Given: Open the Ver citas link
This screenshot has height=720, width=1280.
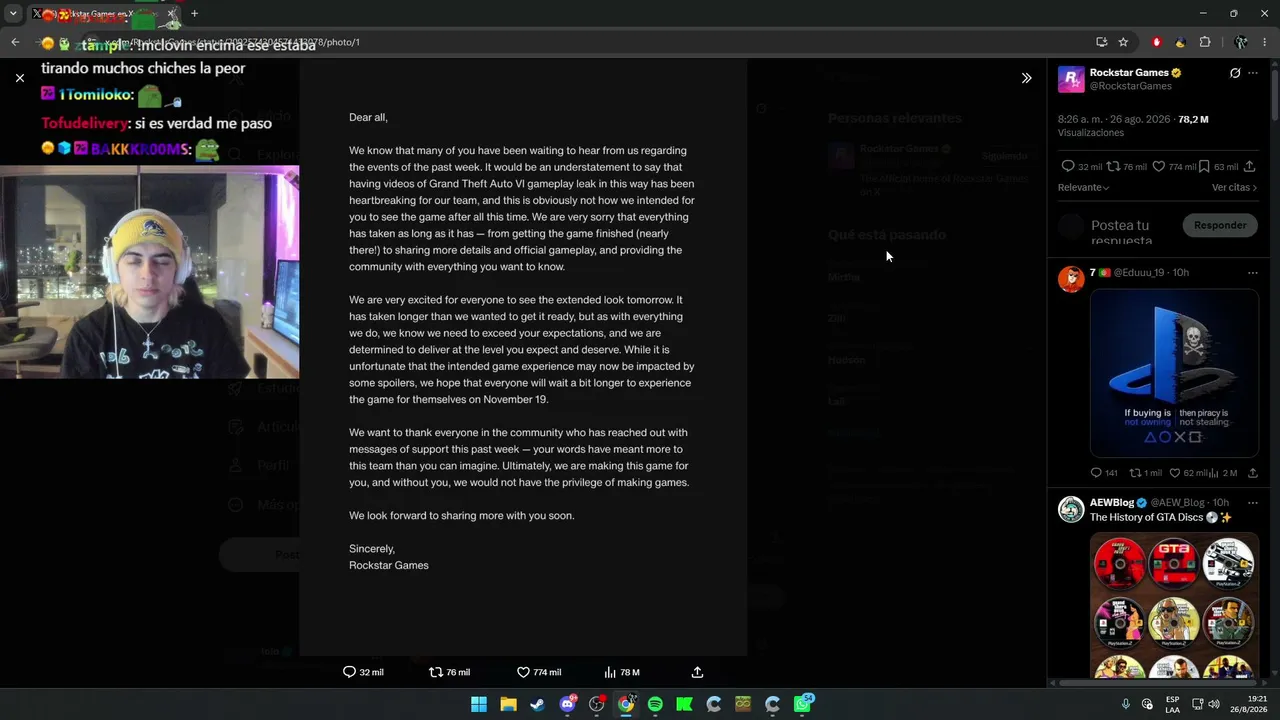Looking at the screenshot, I should pos(1234,187).
